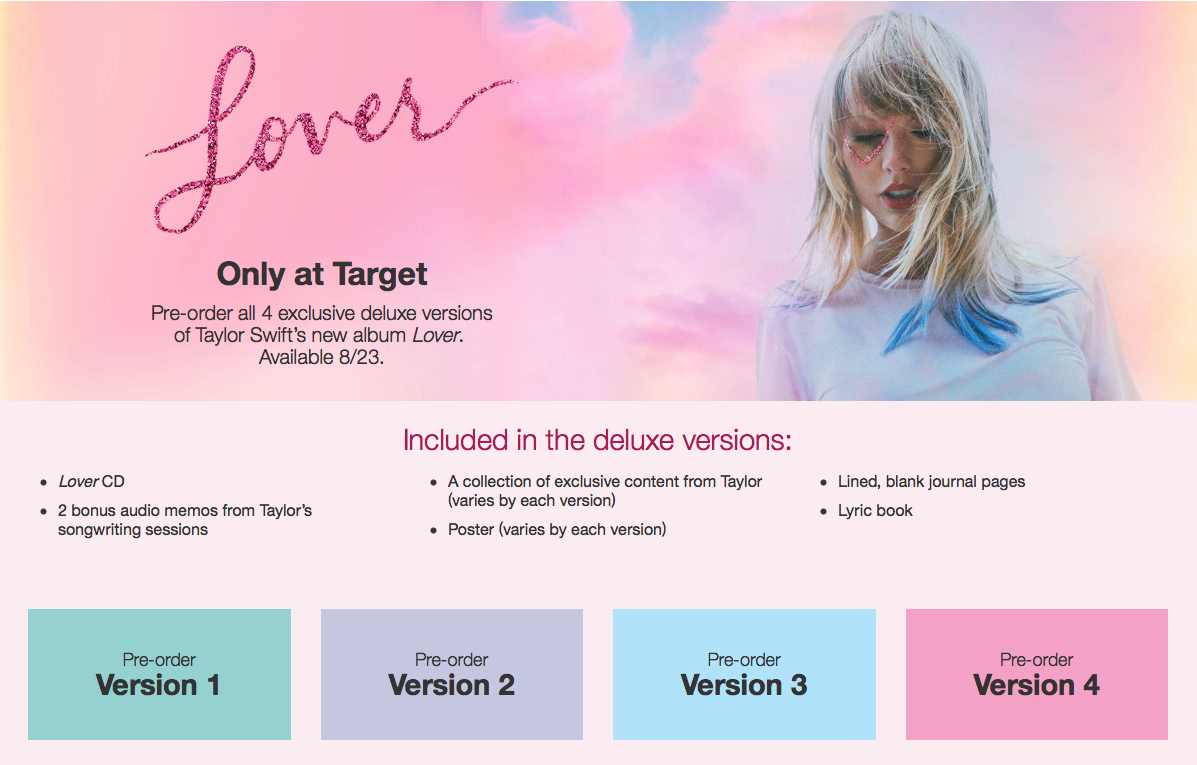The width and height of the screenshot is (1197, 765).
Task: Click the Pre-order all 4 exclusive deluxe versions text
Action: coord(321,313)
